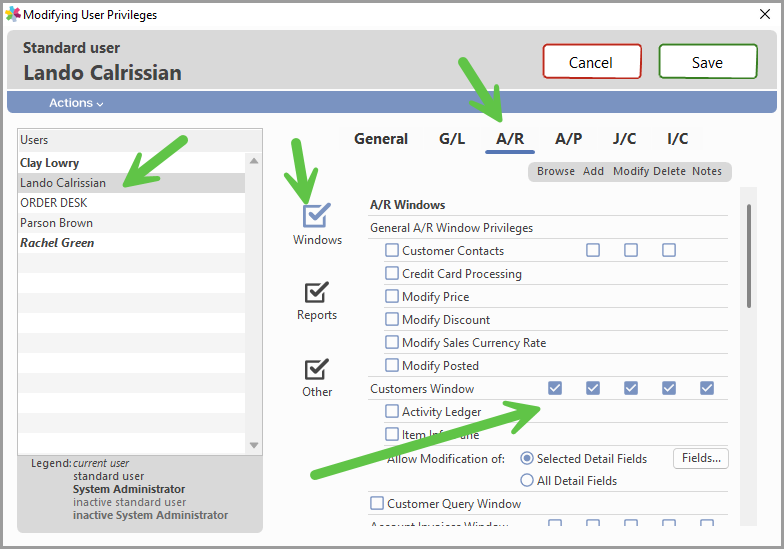Screen dimensions: 784x549
Task: Enable the Activity Ledger checkbox
Action: click(x=392, y=411)
